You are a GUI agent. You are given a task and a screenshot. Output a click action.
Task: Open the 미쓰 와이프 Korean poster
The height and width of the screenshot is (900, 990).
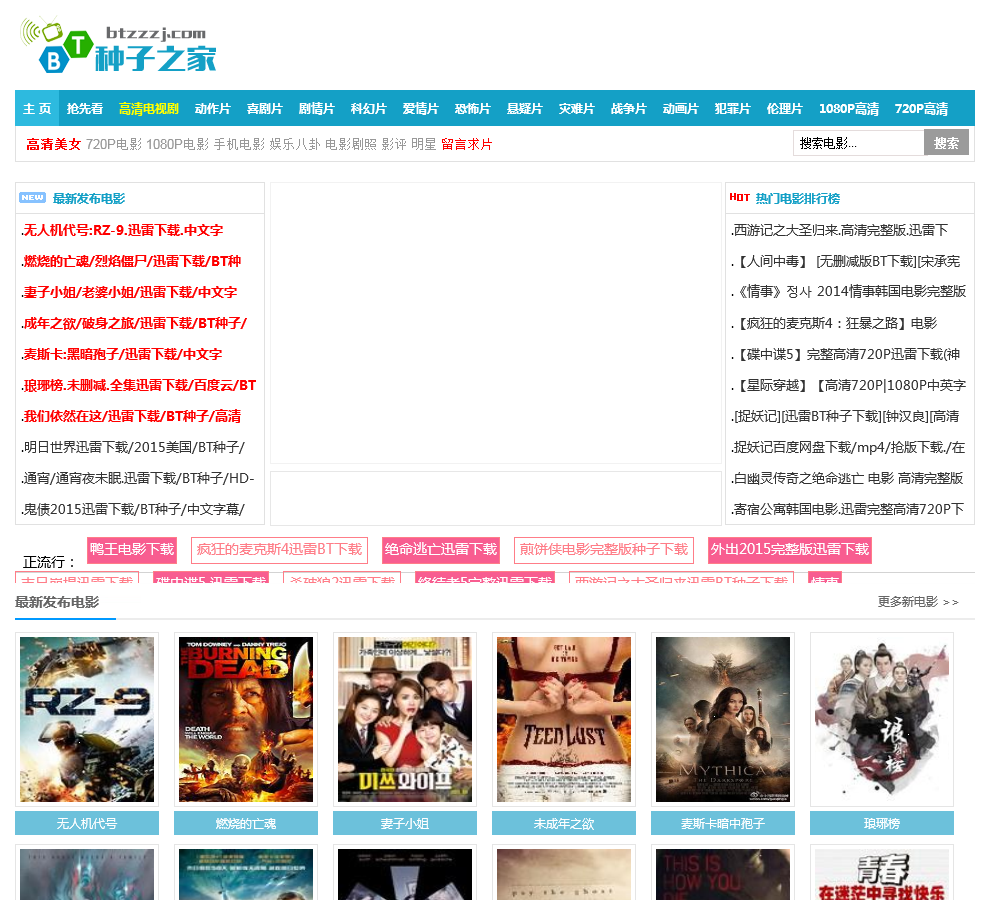405,719
